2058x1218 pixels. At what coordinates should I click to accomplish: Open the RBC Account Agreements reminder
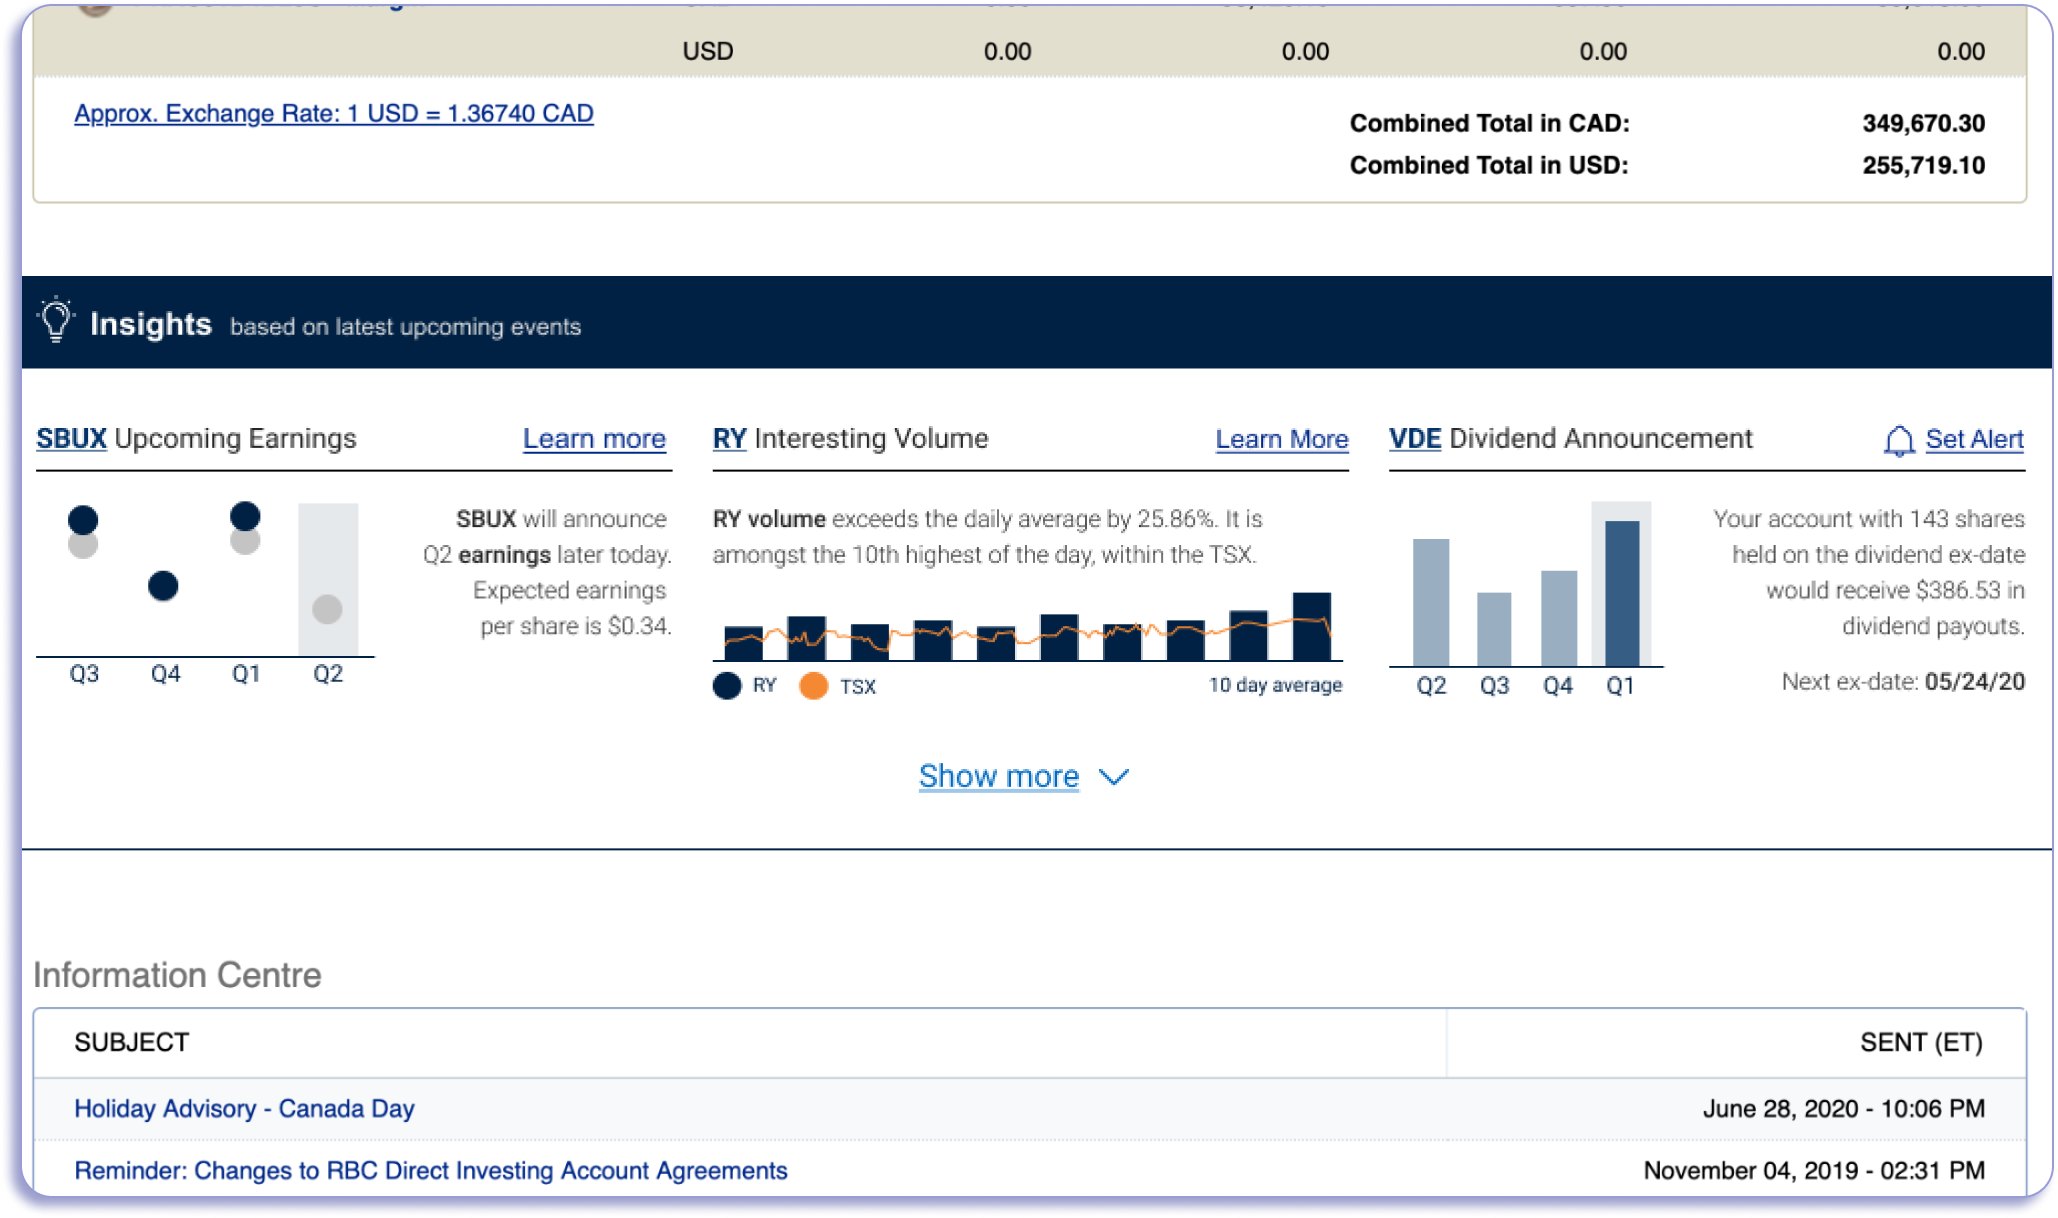pyautogui.click(x=430, y=1170)
